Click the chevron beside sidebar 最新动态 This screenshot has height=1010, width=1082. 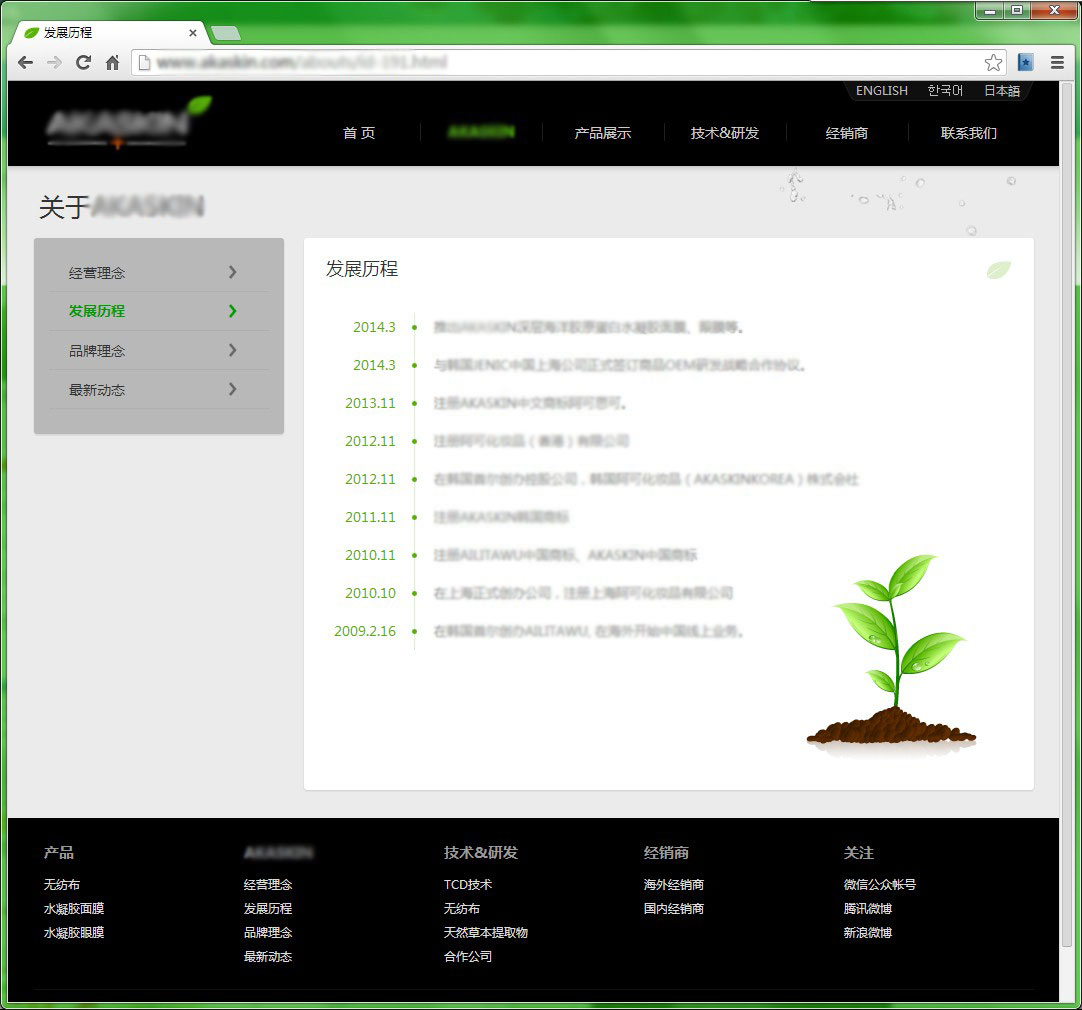coord(233,389)
